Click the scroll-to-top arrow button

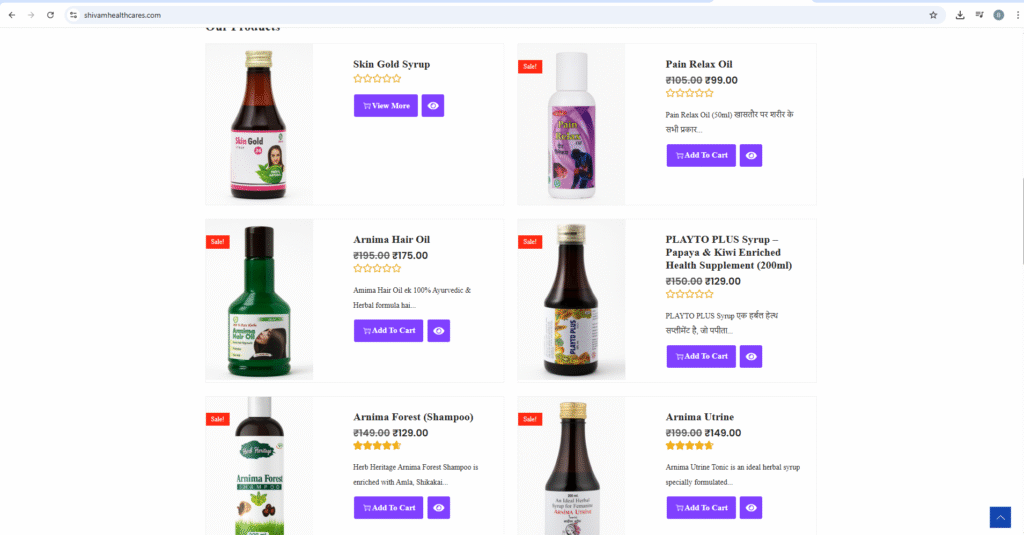coord(1000,517)
